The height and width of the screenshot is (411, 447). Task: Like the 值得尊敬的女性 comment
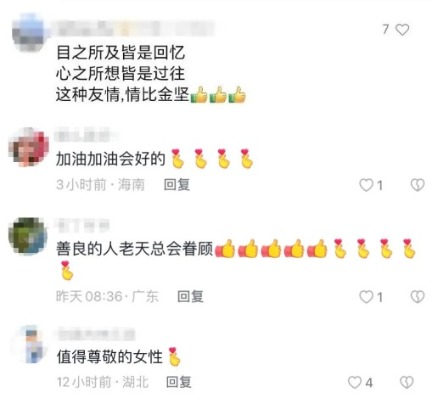(355, 382)
